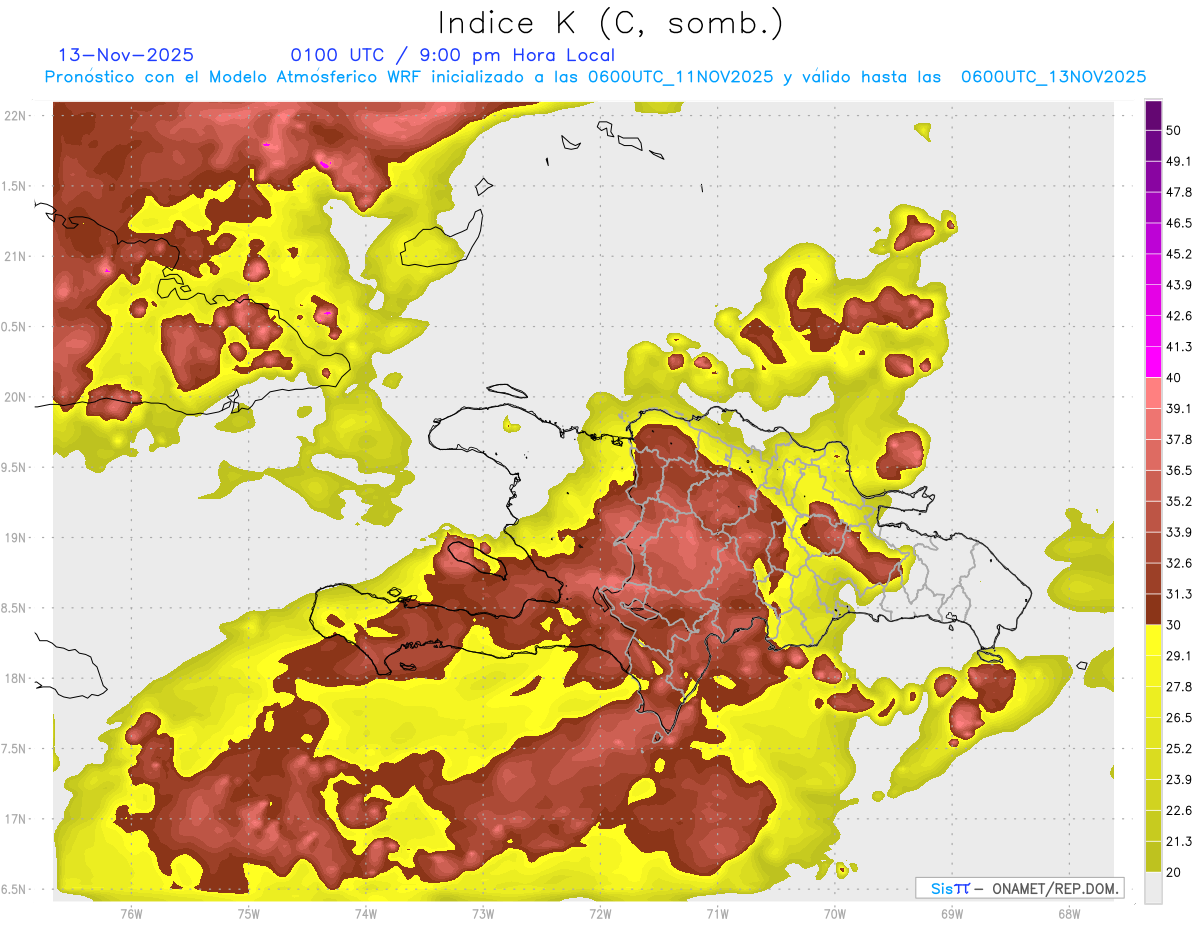Click the colorbar value '36.5'
This screenshot has height=927, width=1200.
pyautogui.click(x=1180, y=470)
